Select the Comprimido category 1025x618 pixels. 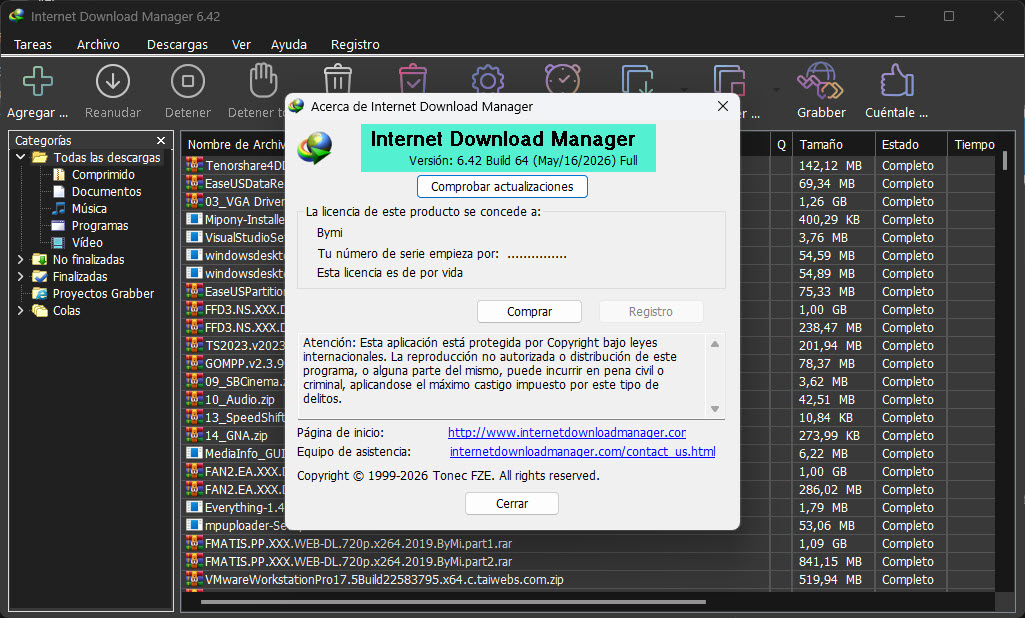point(103,175)
